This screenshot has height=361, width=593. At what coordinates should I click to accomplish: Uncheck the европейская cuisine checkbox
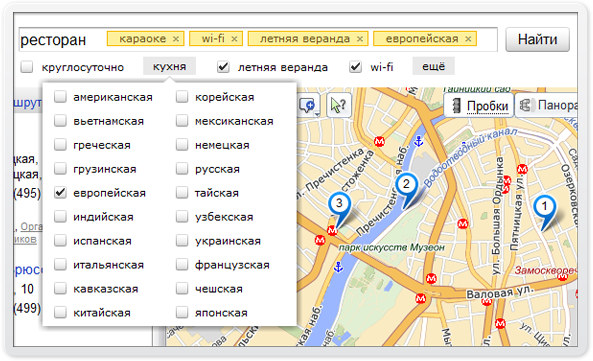coord(60,193)
